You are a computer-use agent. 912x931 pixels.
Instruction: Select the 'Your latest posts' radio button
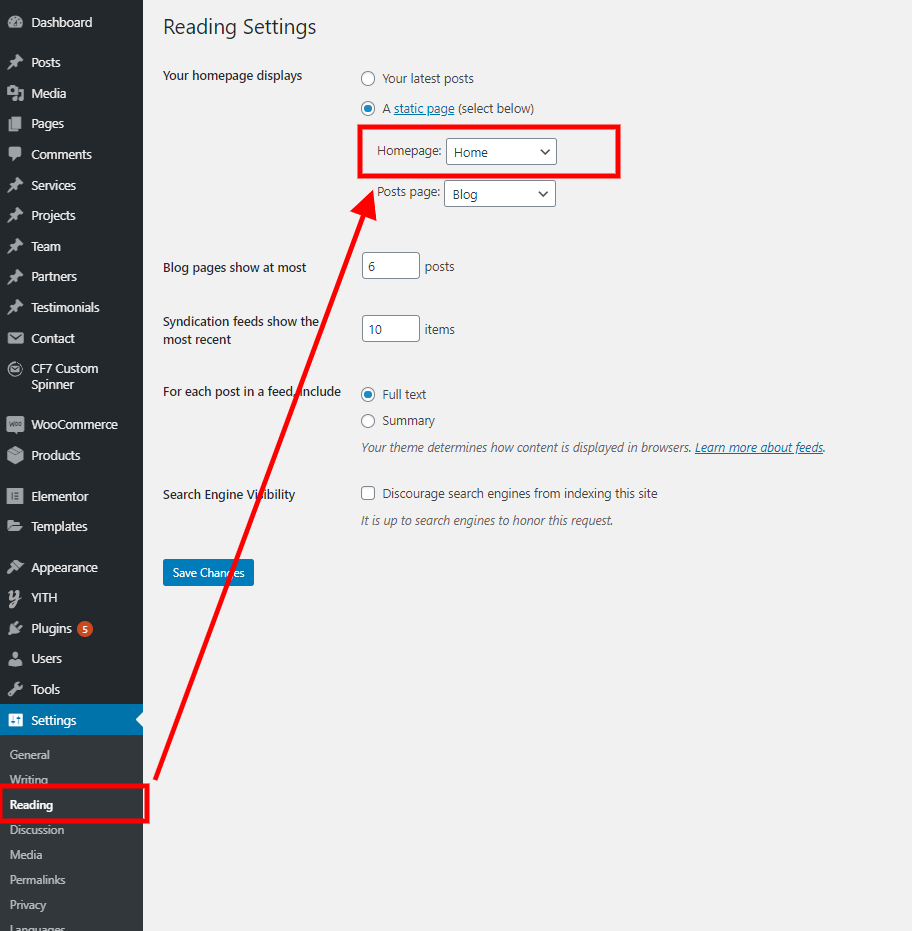tap(368, 78)
